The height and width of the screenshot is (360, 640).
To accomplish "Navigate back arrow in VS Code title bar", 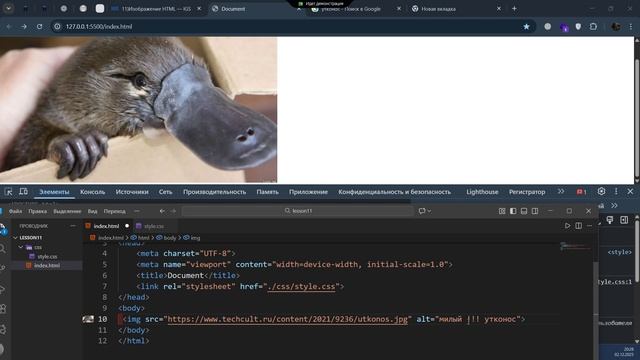I will tap(162, 211).
